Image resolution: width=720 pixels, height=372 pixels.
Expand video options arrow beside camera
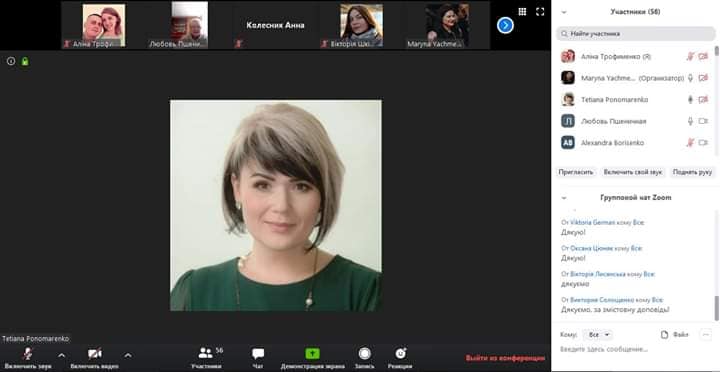click(x=128, y=355)
